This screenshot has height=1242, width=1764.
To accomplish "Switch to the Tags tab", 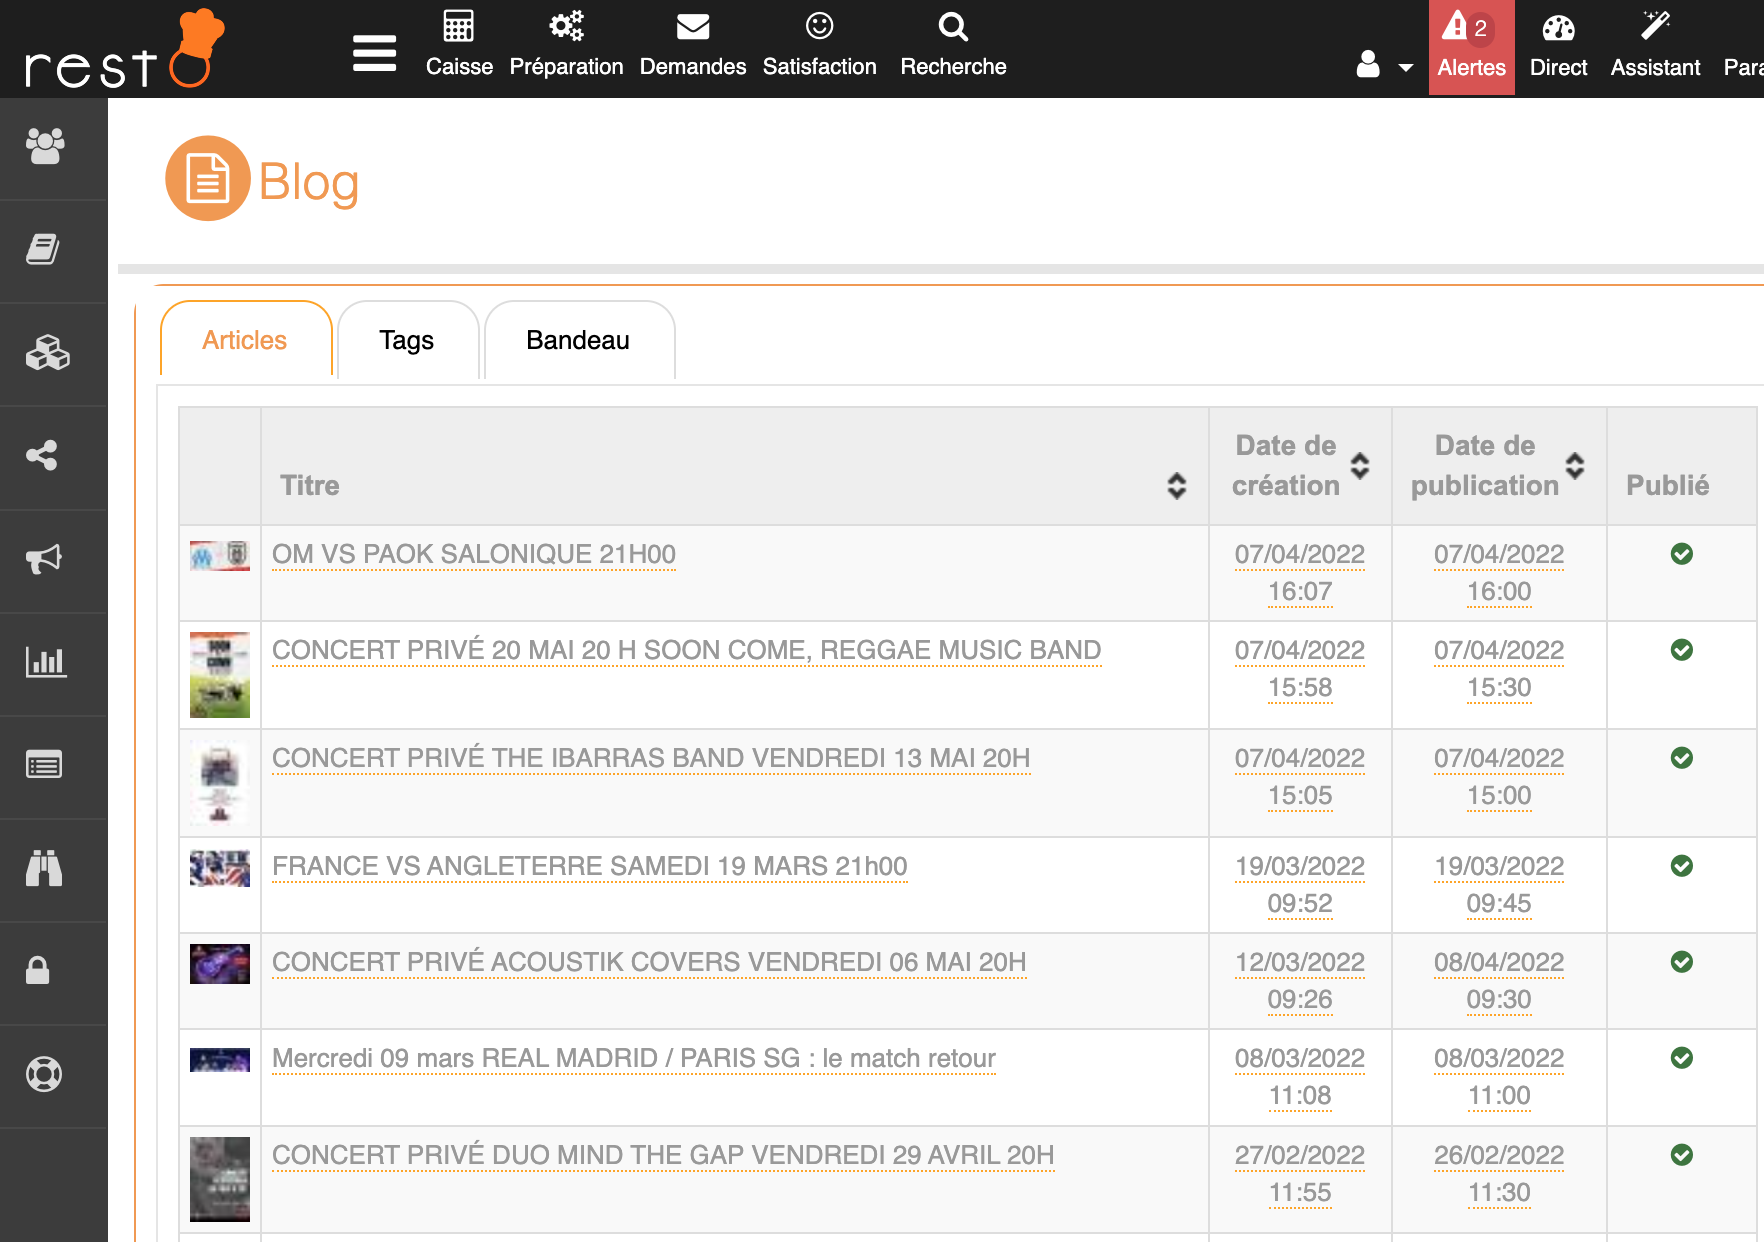I will (x=407, y=341).
